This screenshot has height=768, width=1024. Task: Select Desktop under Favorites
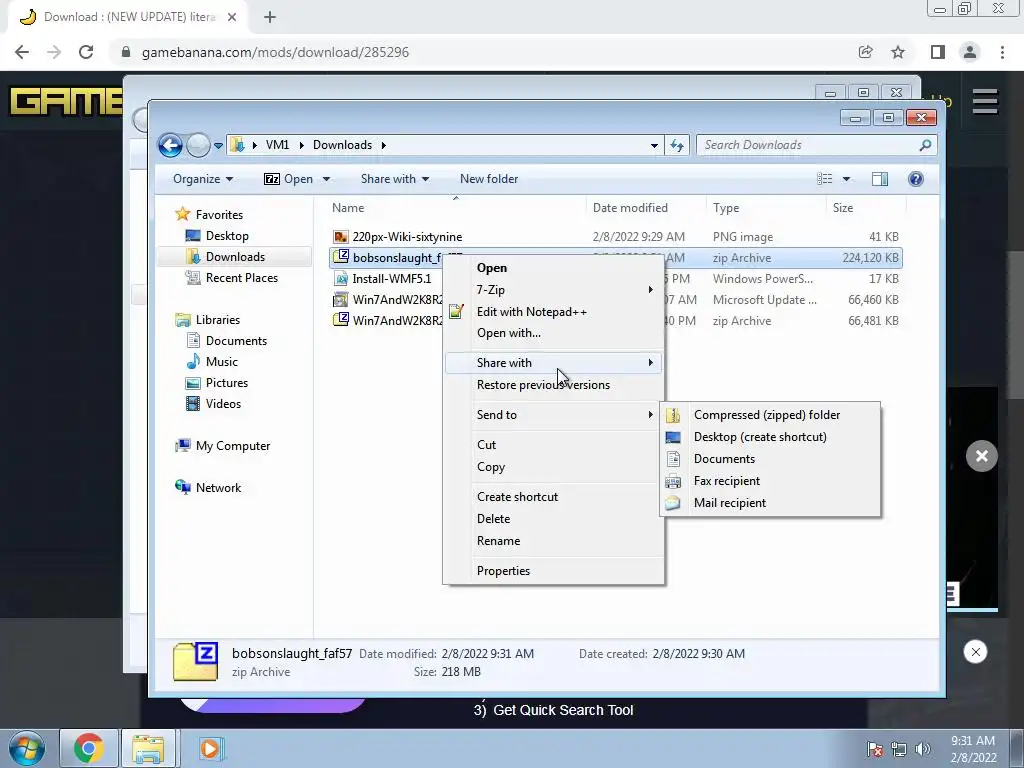(x=217, y=236)
